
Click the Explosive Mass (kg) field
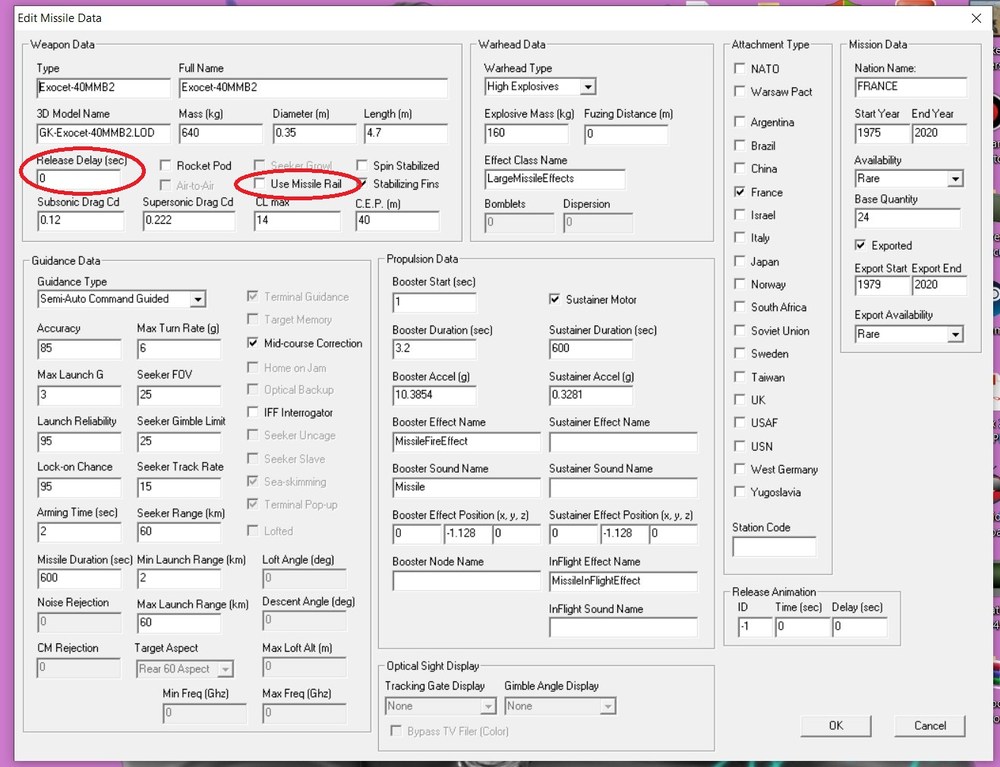coord(526,133)
